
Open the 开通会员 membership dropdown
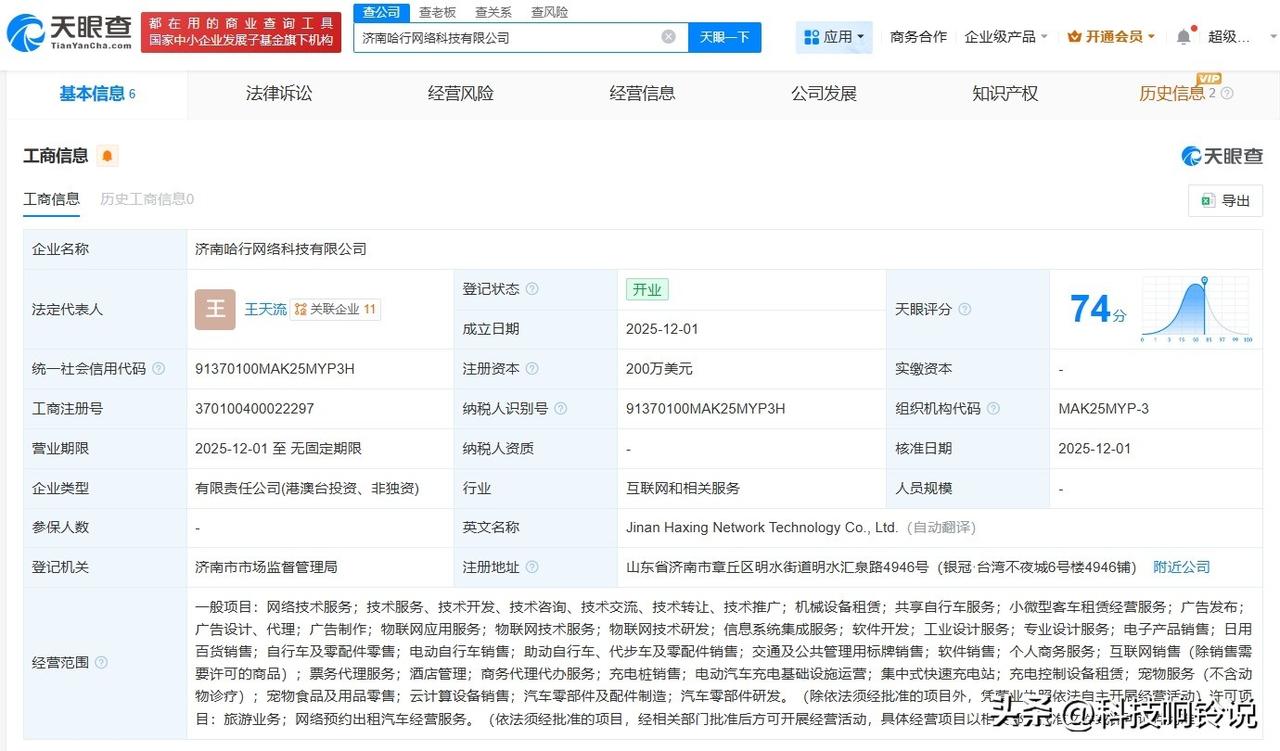(1111, 37)
